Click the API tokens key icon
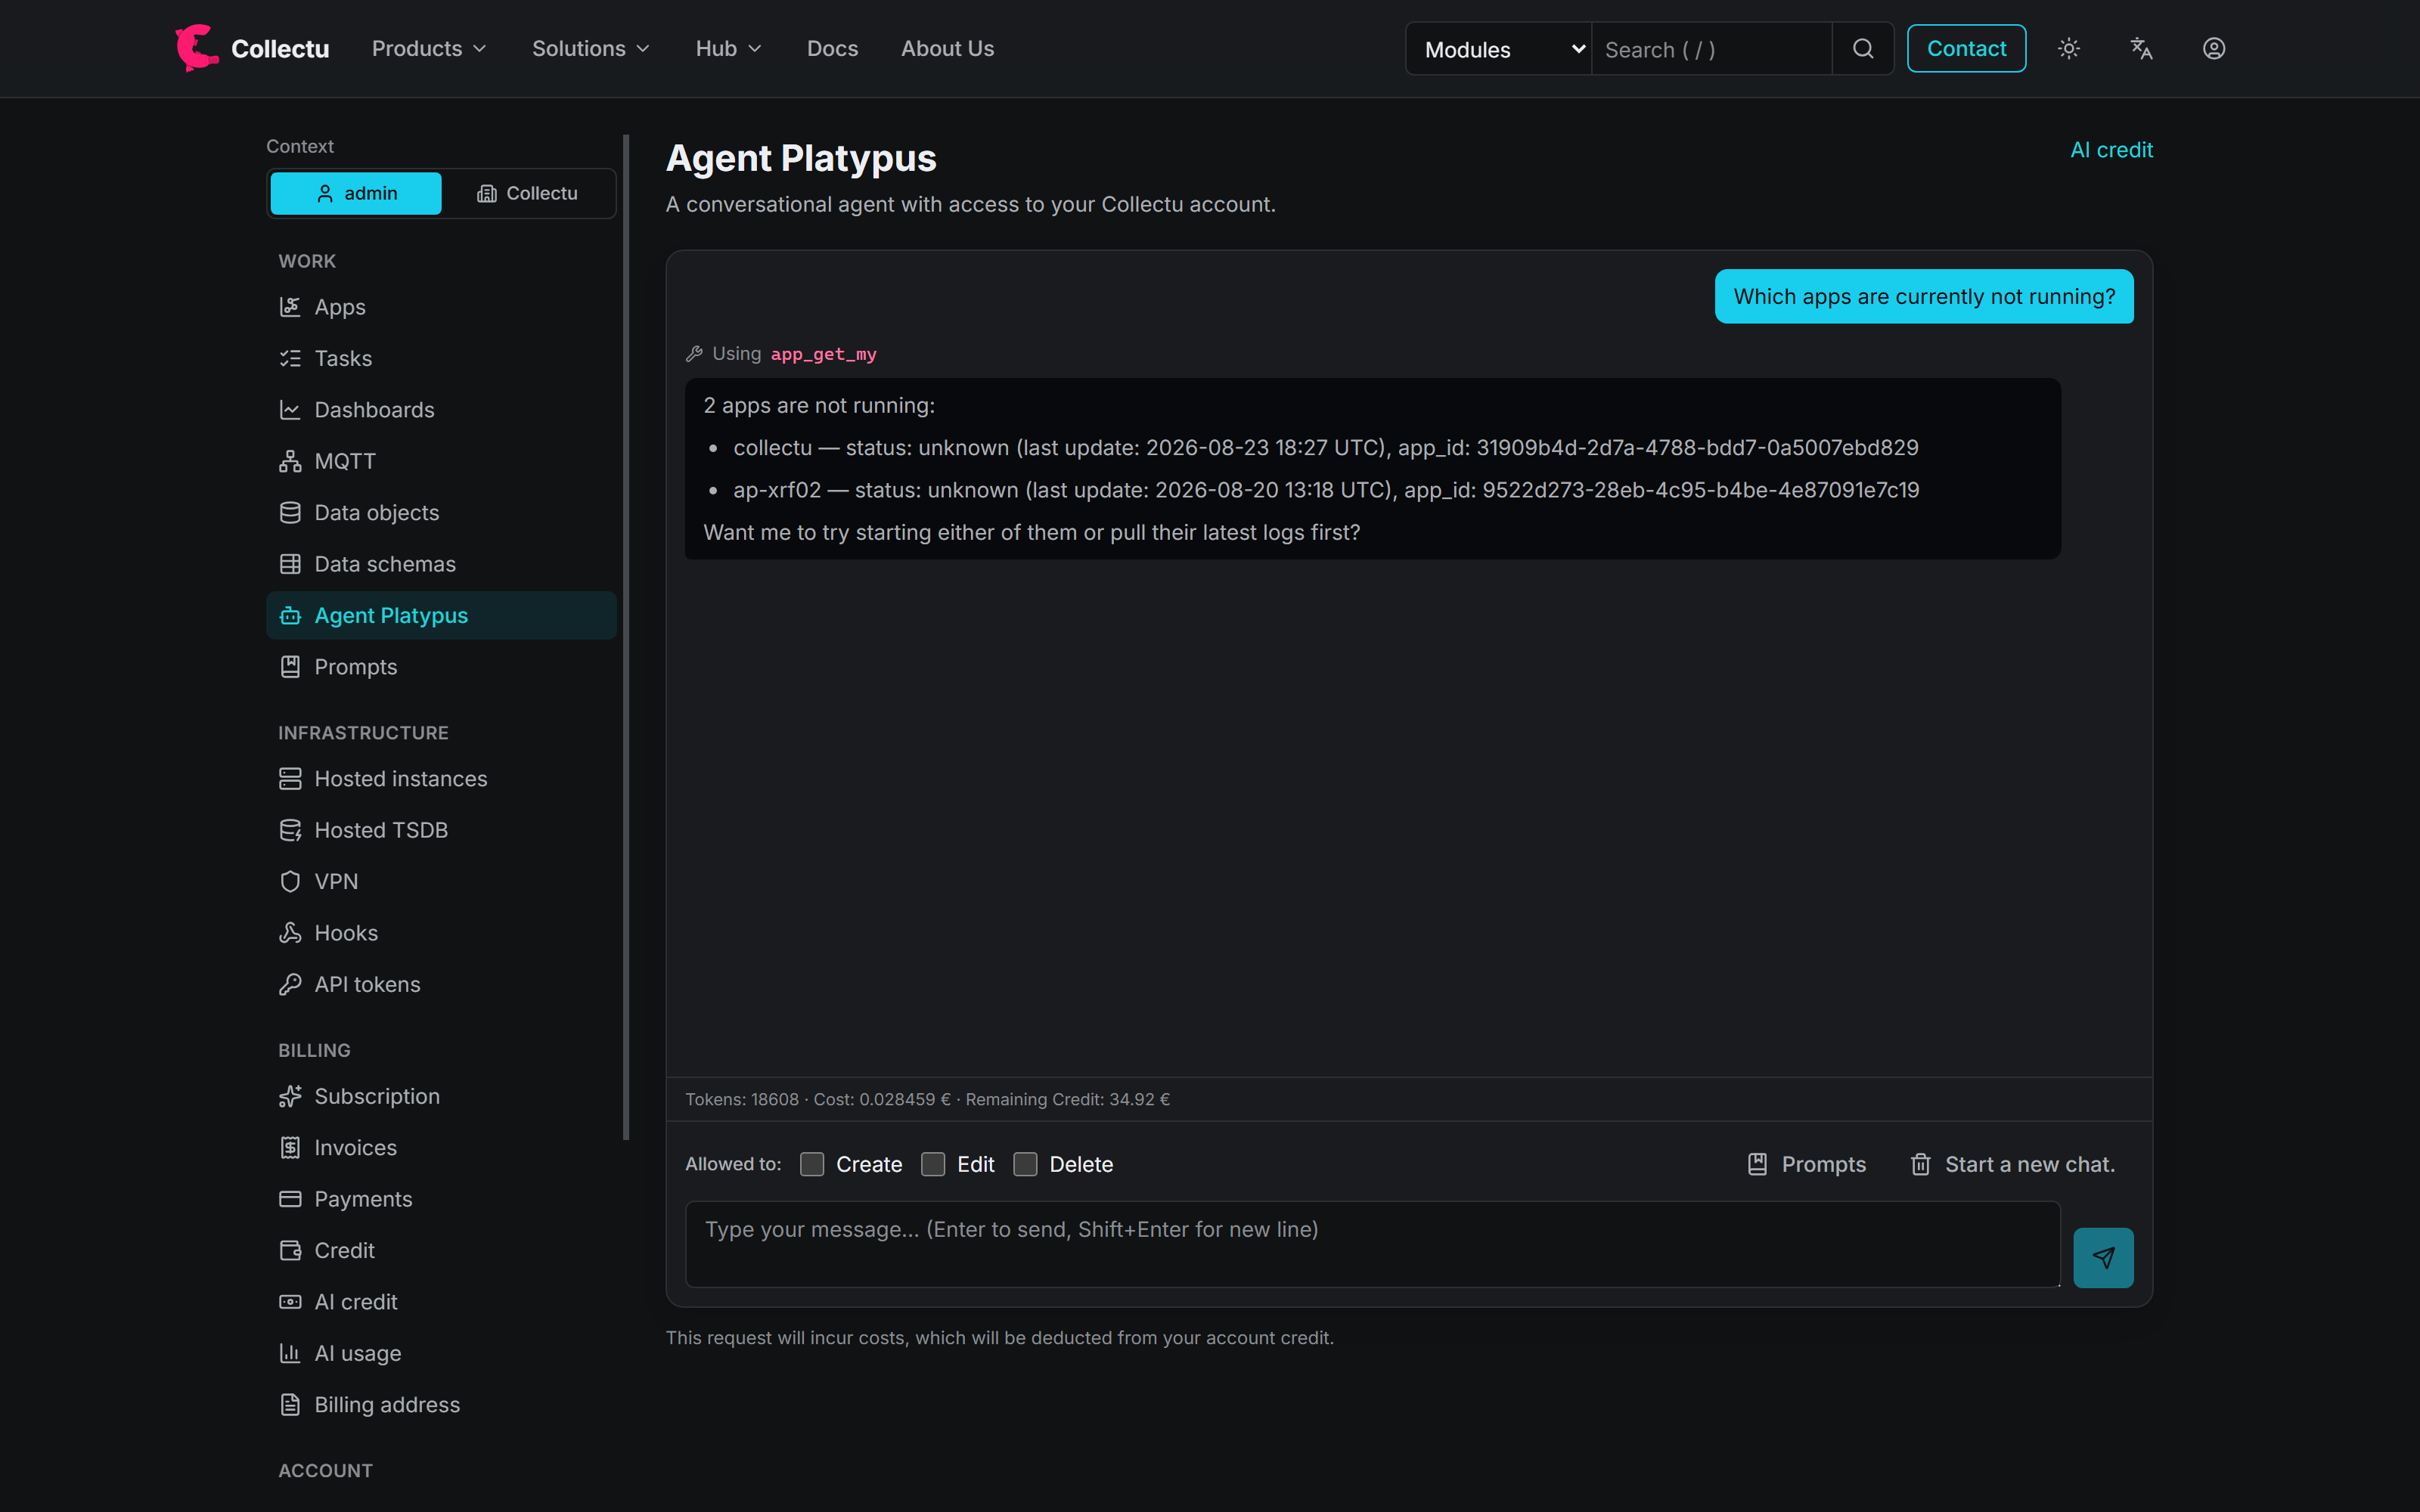This screenshot has width=2420, height=1512. (x=290, y=985)
